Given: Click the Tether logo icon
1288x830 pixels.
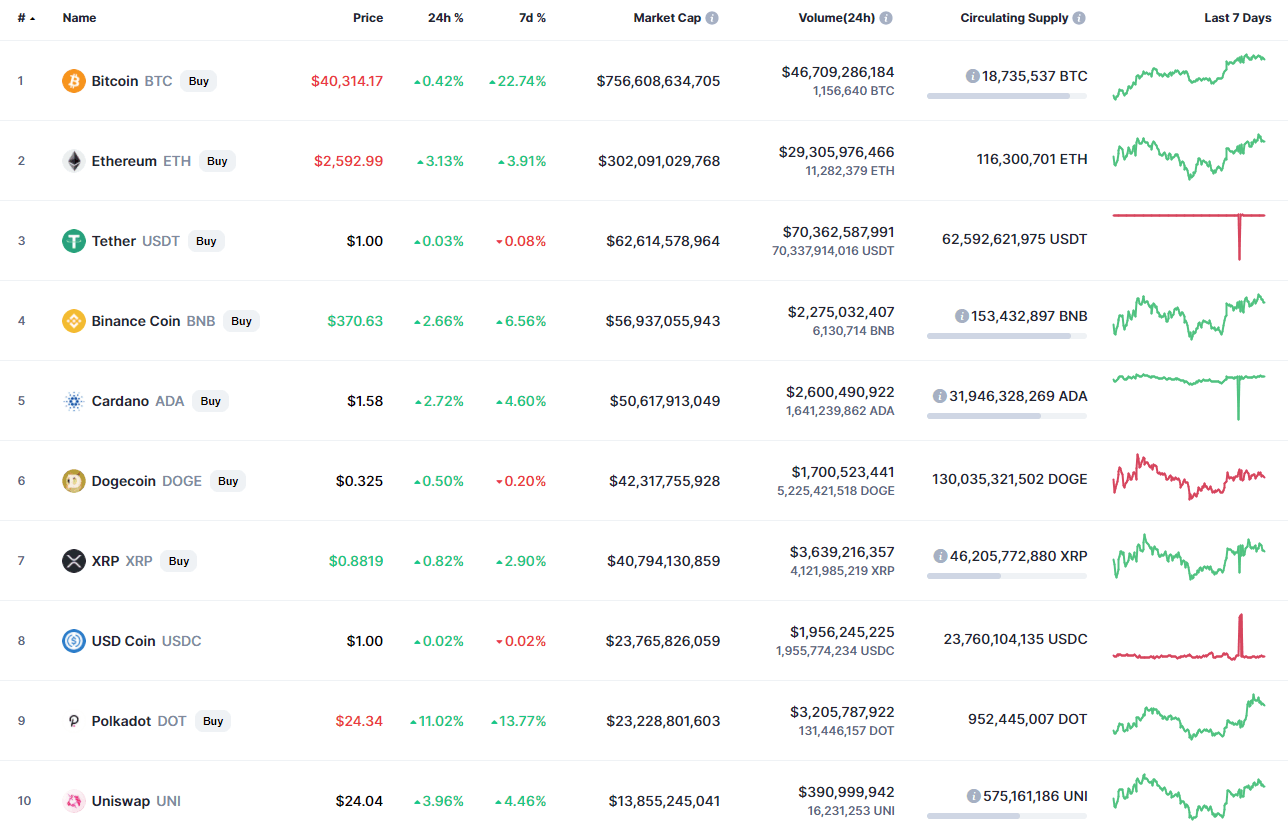Looking at the screenshot, I should pos(74,241).
